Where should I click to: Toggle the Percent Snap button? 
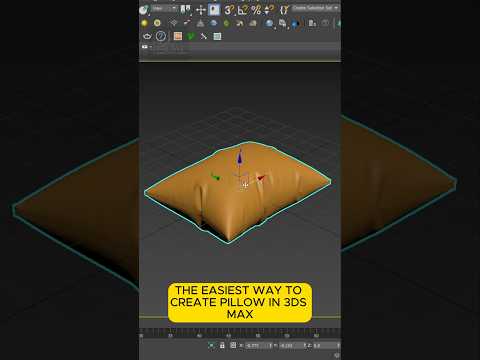click(256, 10)
